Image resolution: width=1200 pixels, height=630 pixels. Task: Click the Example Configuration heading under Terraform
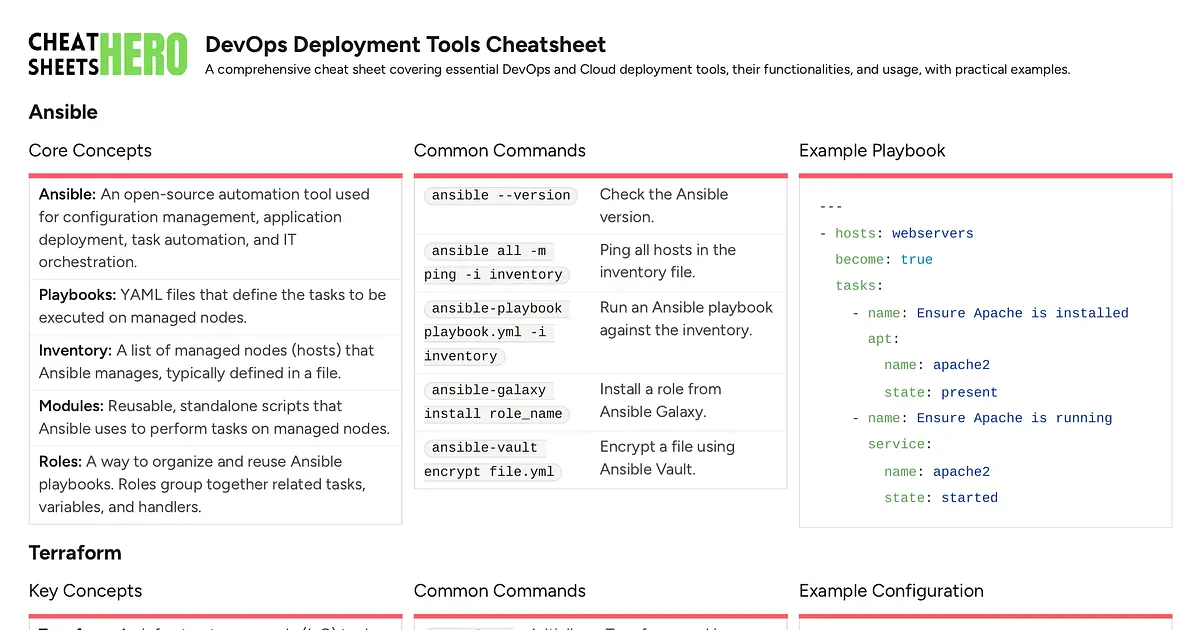(891, 591)
